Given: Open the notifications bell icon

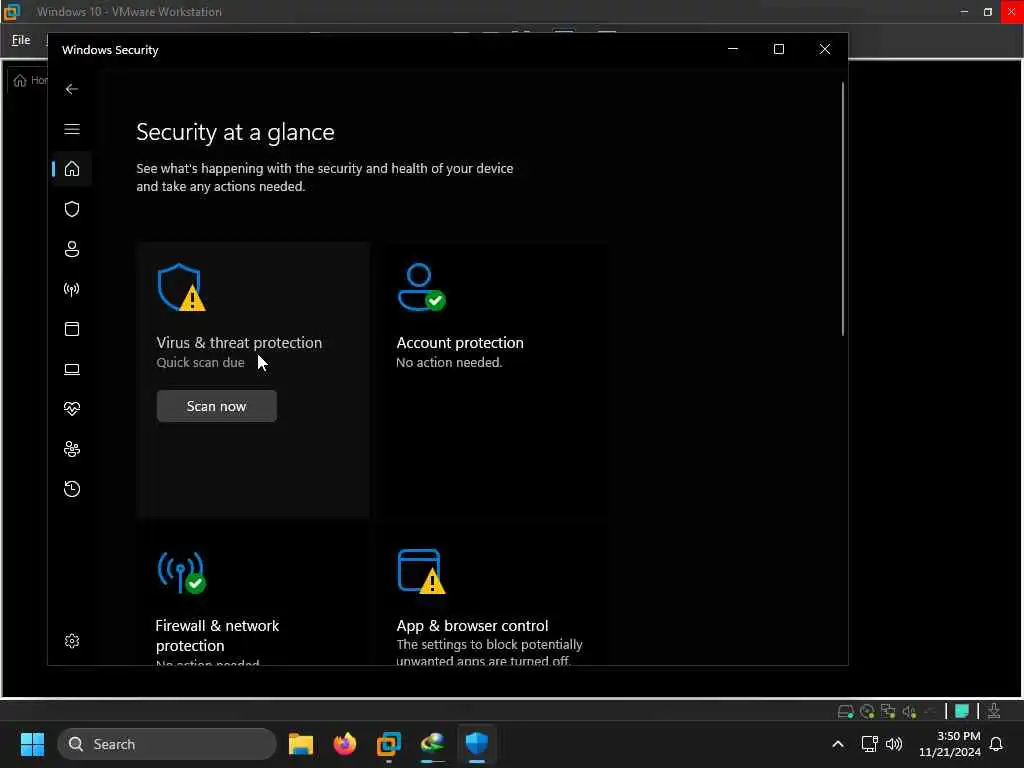Looking at the screenshot, I should tap(996, 744).
